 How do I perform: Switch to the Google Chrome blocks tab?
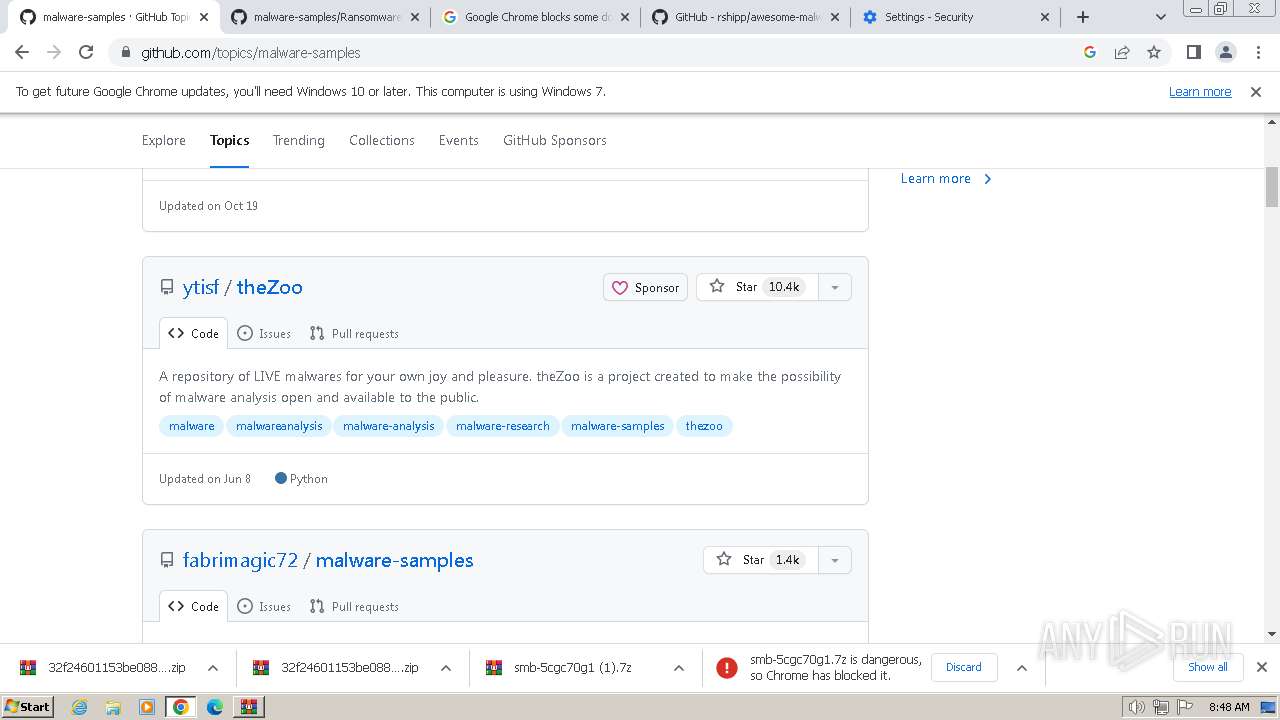click(536, 17)
